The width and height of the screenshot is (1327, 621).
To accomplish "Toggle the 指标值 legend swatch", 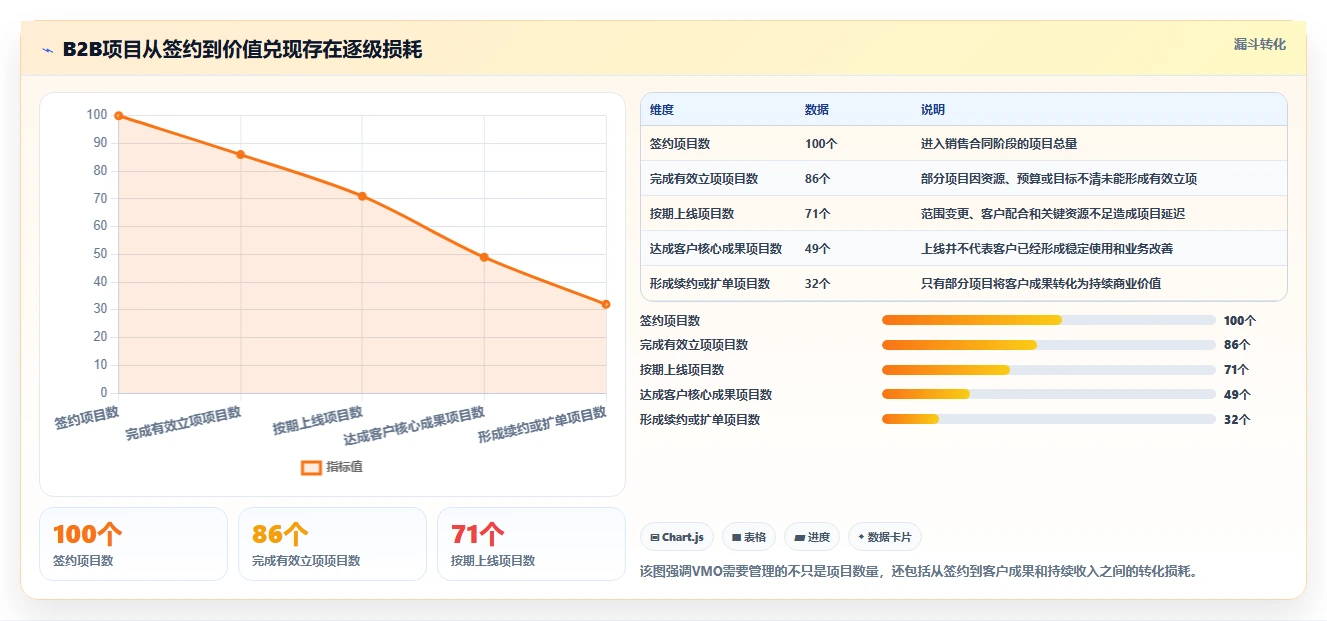I will [x=311, y=467].
